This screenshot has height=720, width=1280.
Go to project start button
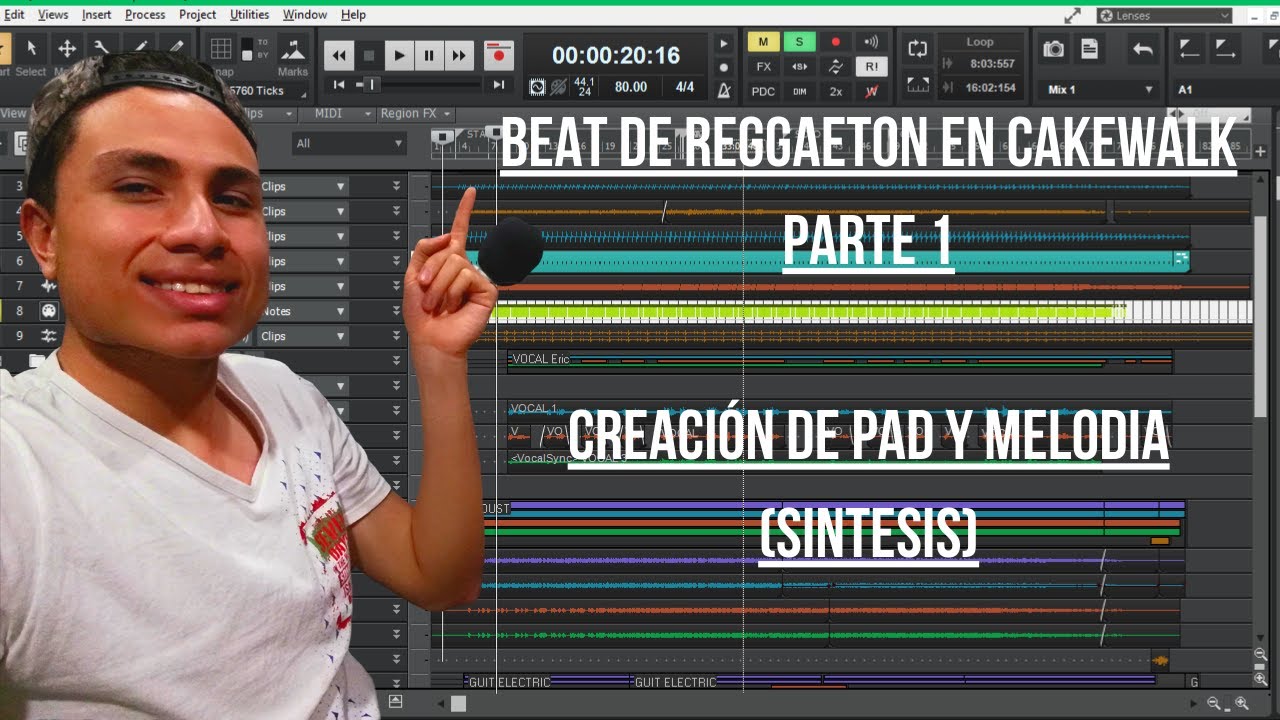pos(339,86)
